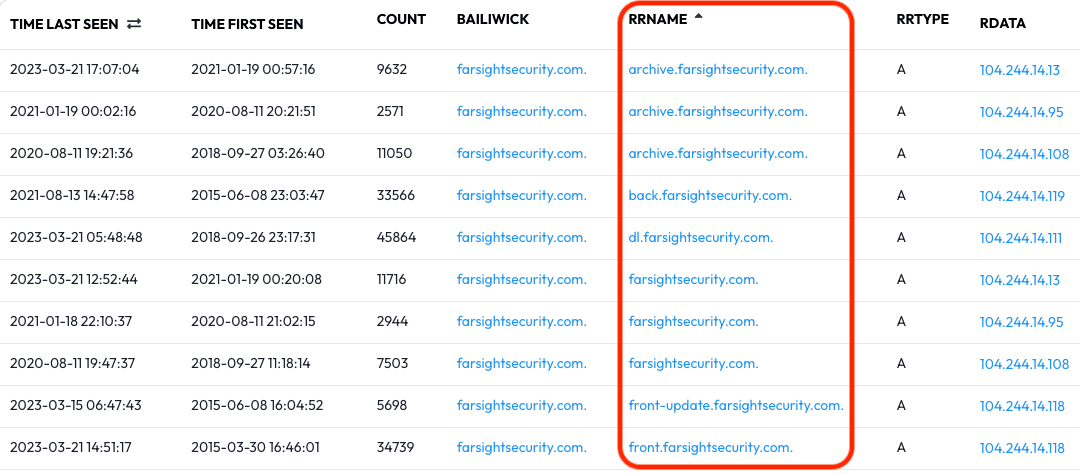Image resolution: width=1080 pixels, height=474 pixels.
Task: Click the RDATA column header
Action: point(1003,23)
